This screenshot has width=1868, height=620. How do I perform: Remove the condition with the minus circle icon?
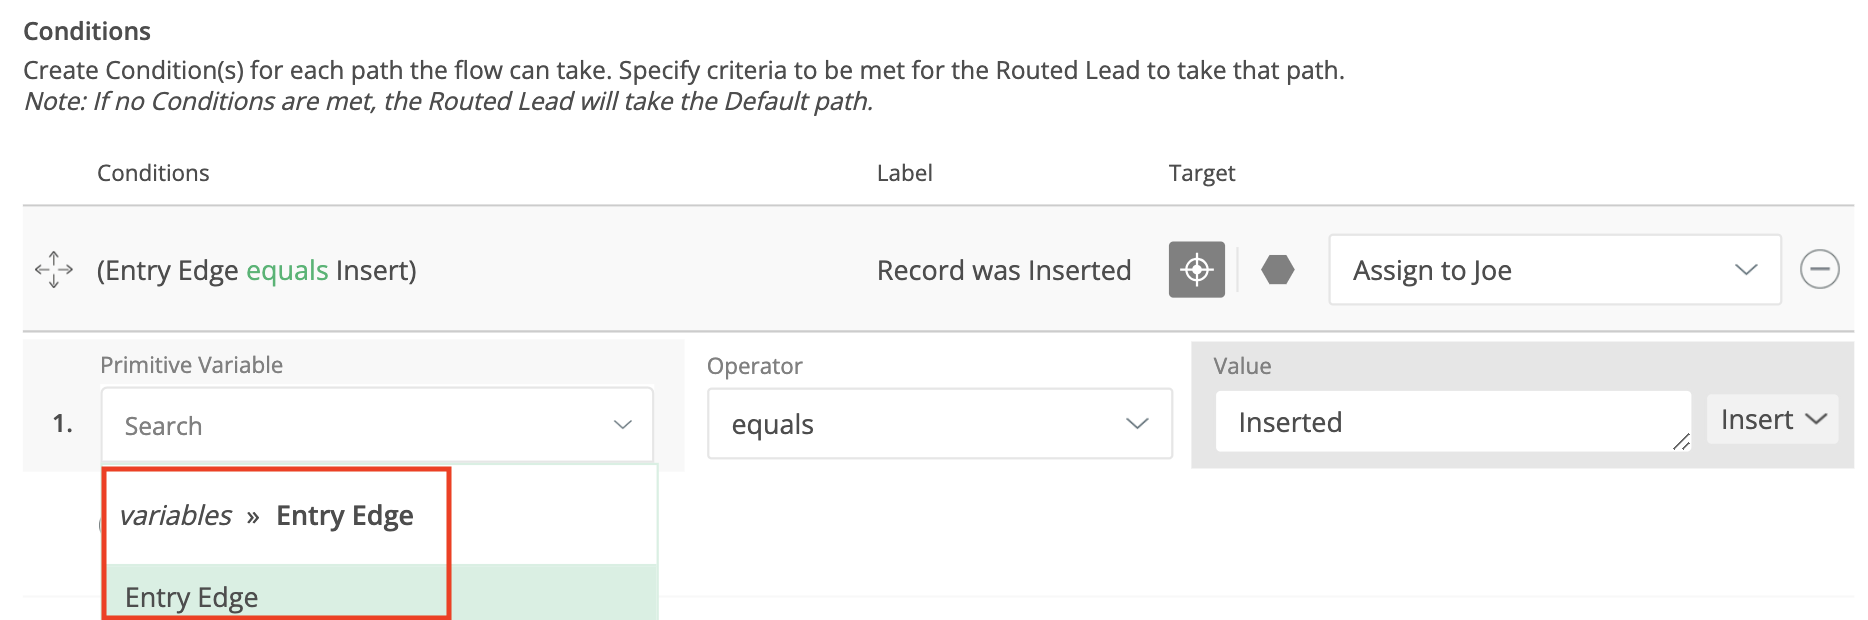pyautogui.click(x=1819, y=270)
